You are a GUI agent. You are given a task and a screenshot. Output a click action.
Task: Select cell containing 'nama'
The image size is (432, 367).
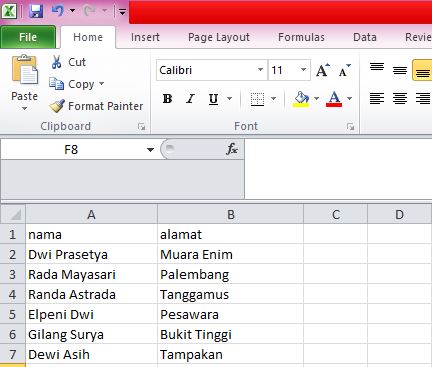point(91,234)
